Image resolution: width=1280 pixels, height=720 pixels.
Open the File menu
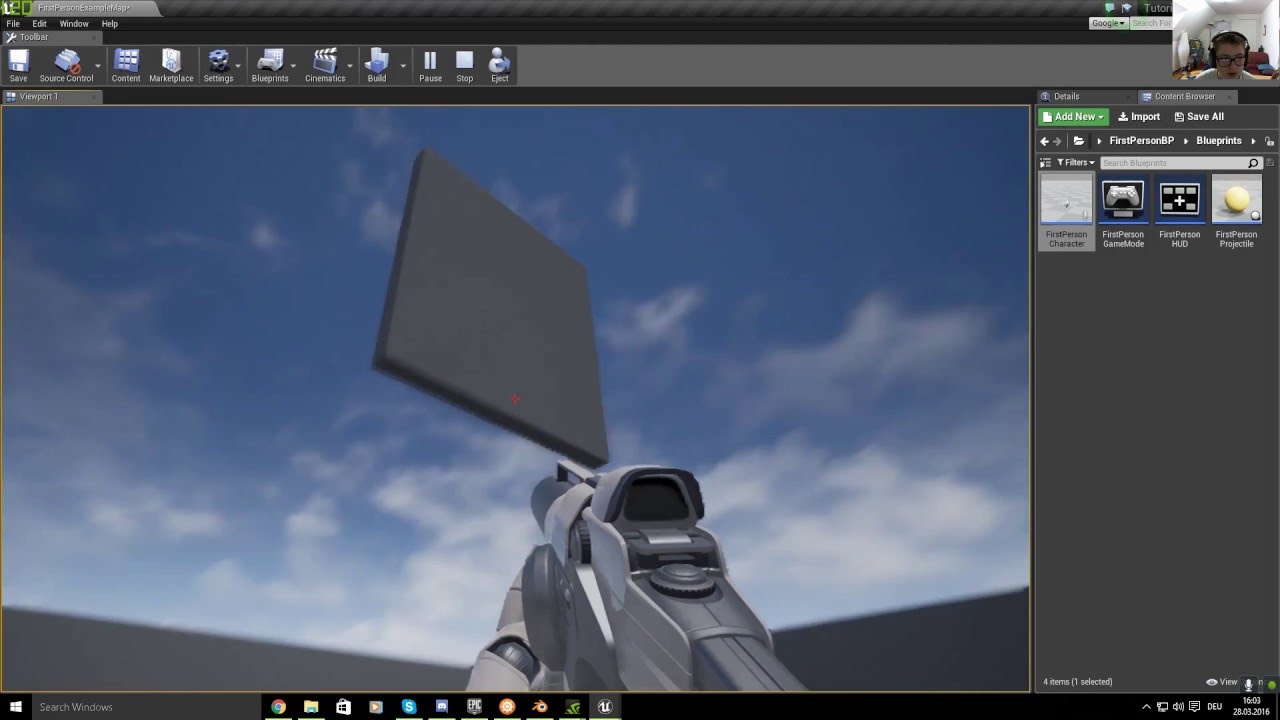click(x=13, y=23)
